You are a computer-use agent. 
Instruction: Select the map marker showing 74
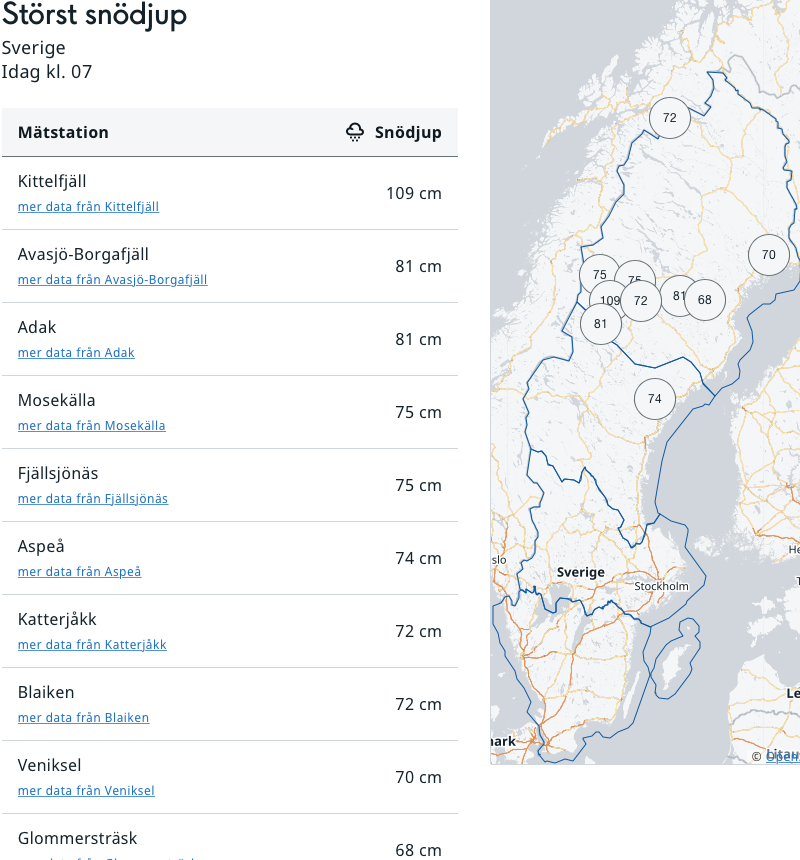[655, 399]
